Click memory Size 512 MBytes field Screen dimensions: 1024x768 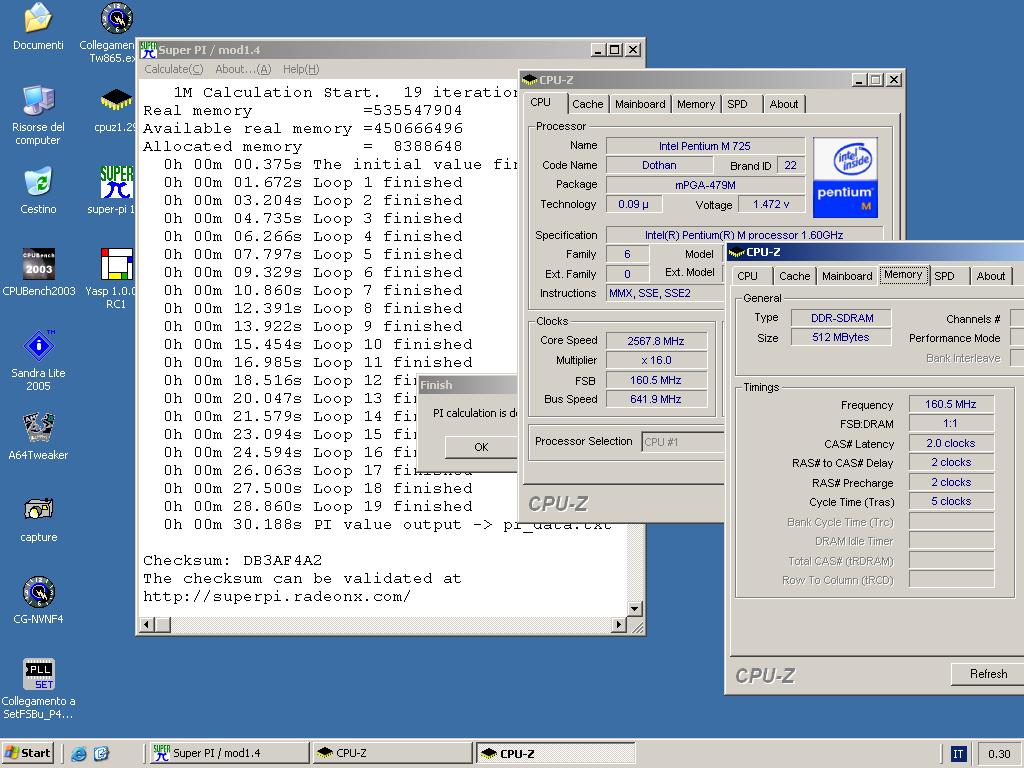point(841,337)
